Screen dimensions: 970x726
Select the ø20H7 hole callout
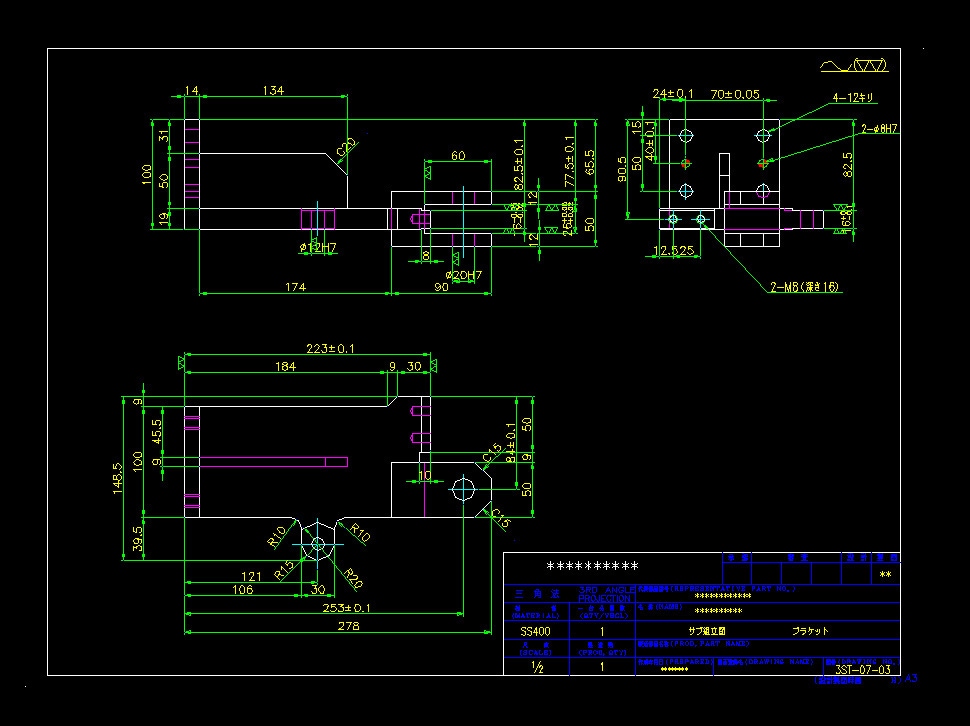coord(463,275)
